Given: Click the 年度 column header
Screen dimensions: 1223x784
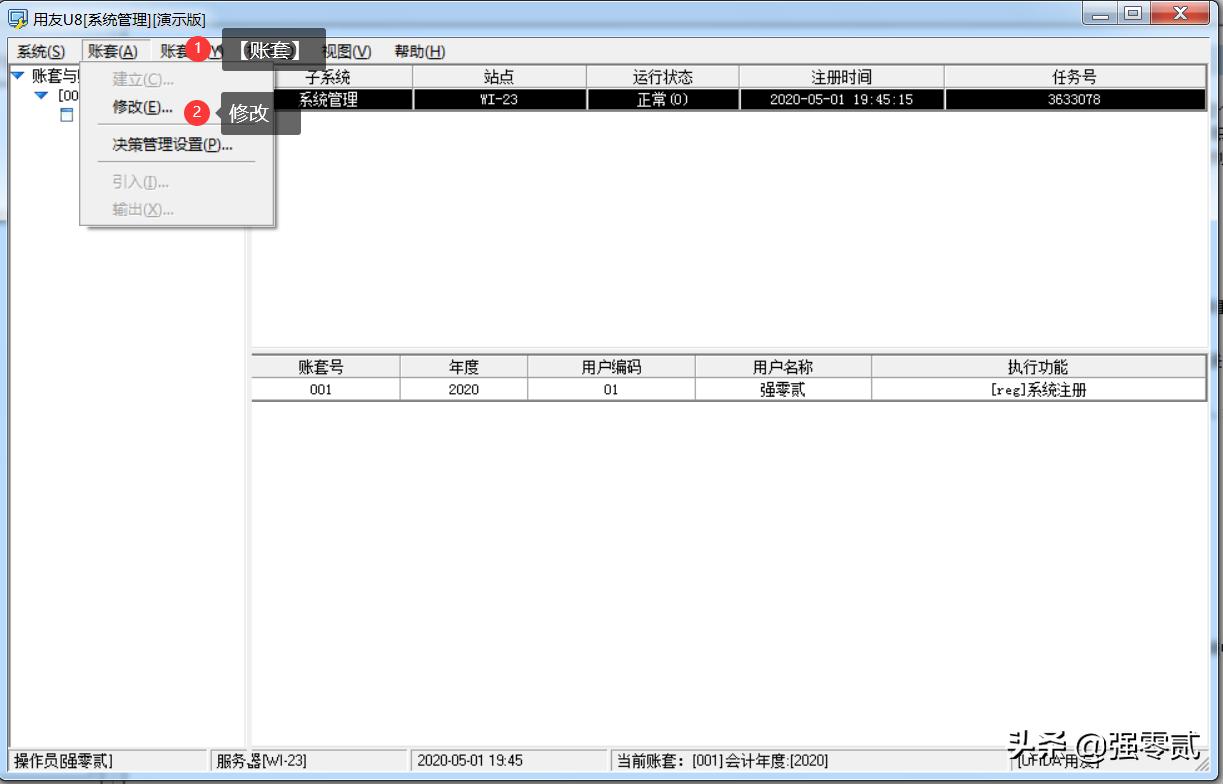Looking at the screenshot, I should point(464,367).
